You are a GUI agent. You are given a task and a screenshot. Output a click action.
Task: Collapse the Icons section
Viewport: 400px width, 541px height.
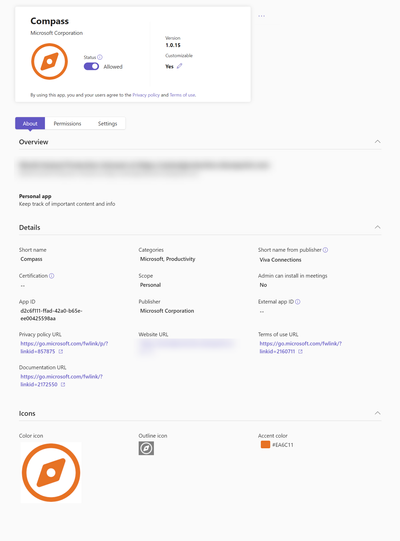pos(378,413)
